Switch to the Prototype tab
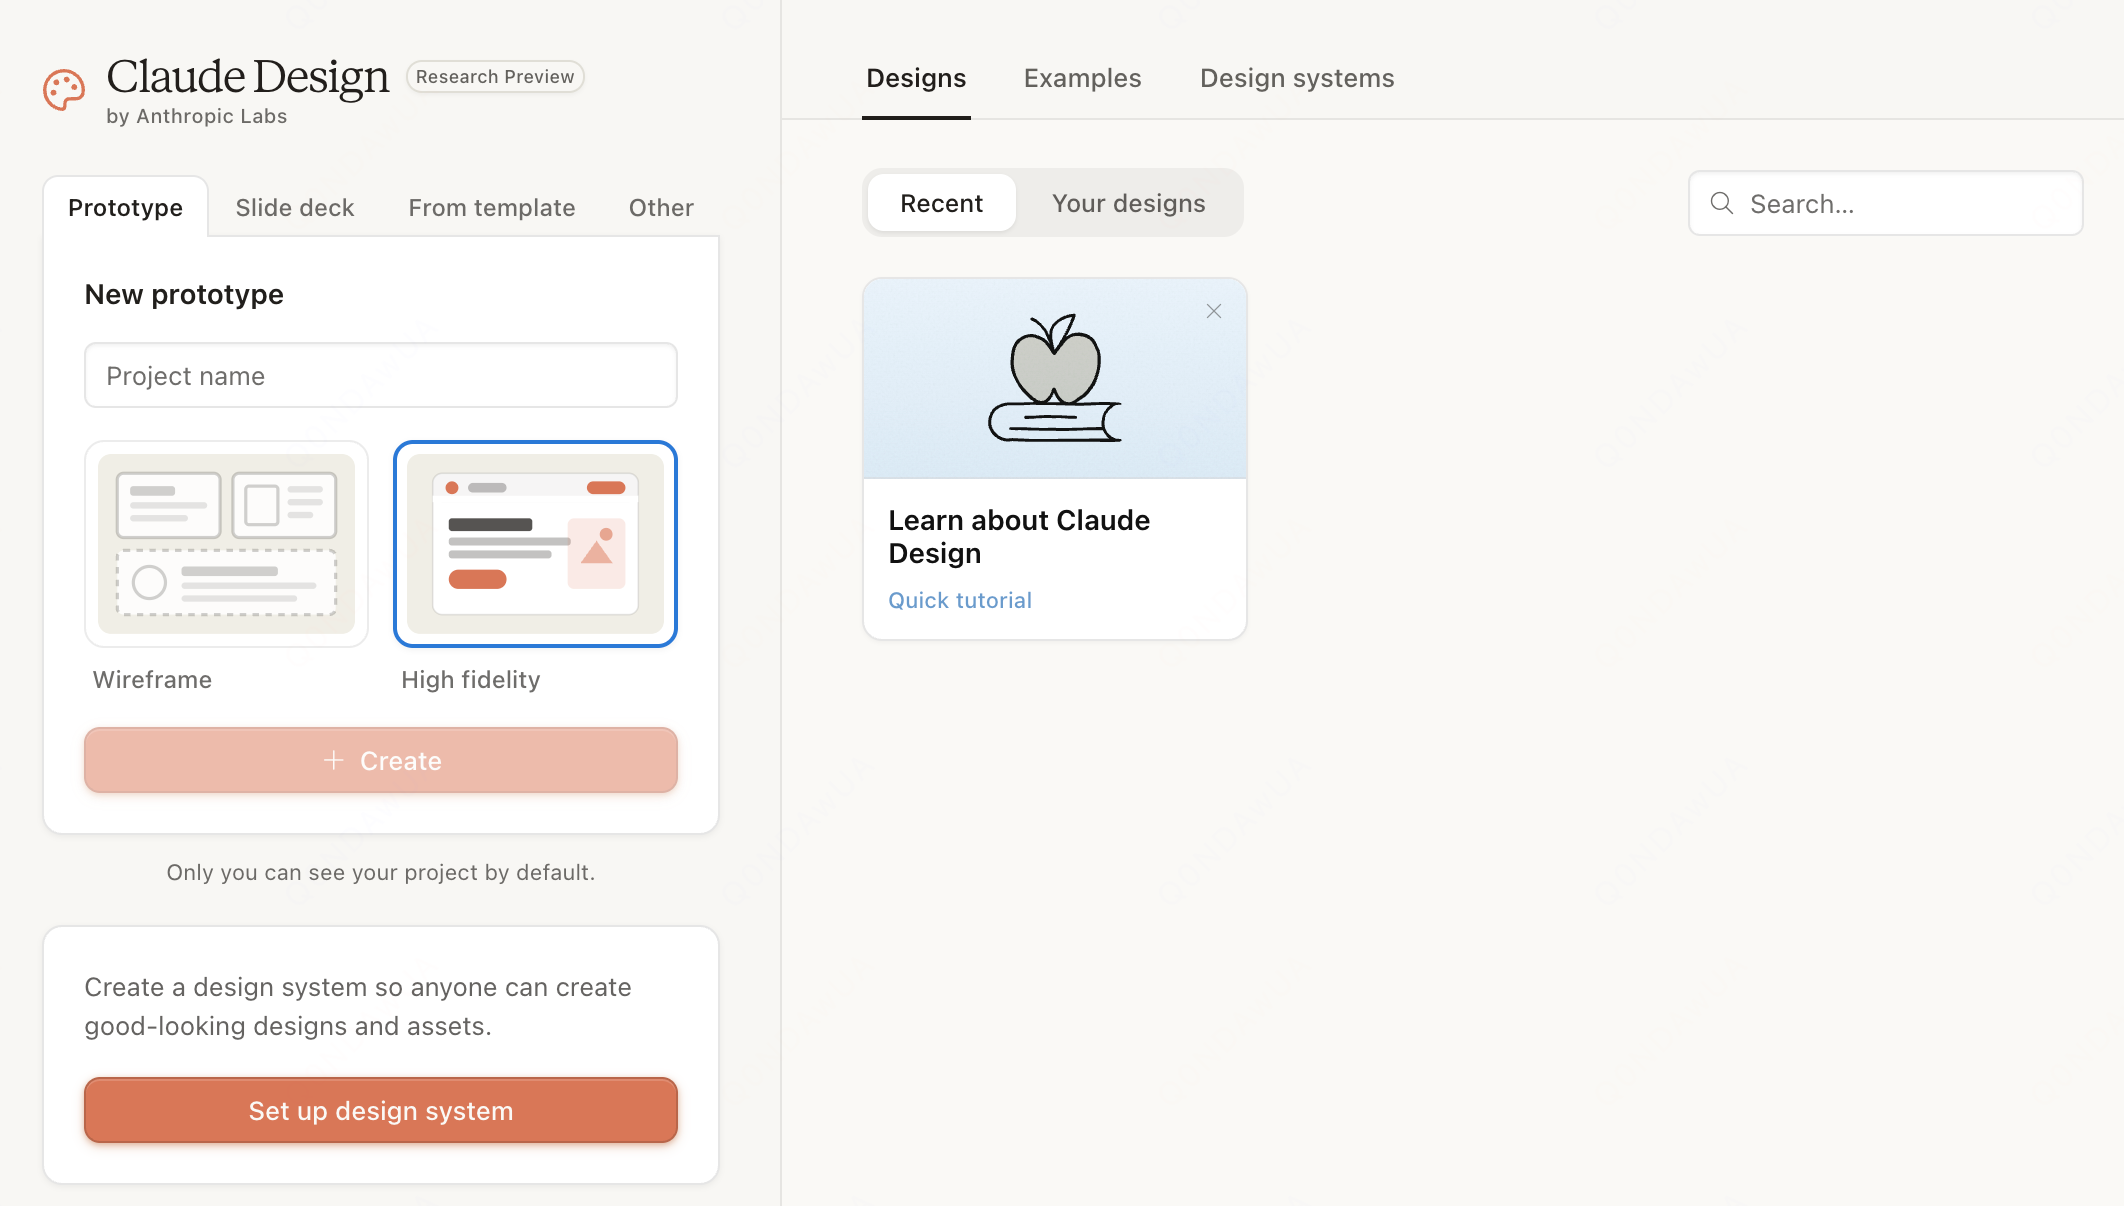Screen dimensions: 2124x1206 (x=126, y=207)
